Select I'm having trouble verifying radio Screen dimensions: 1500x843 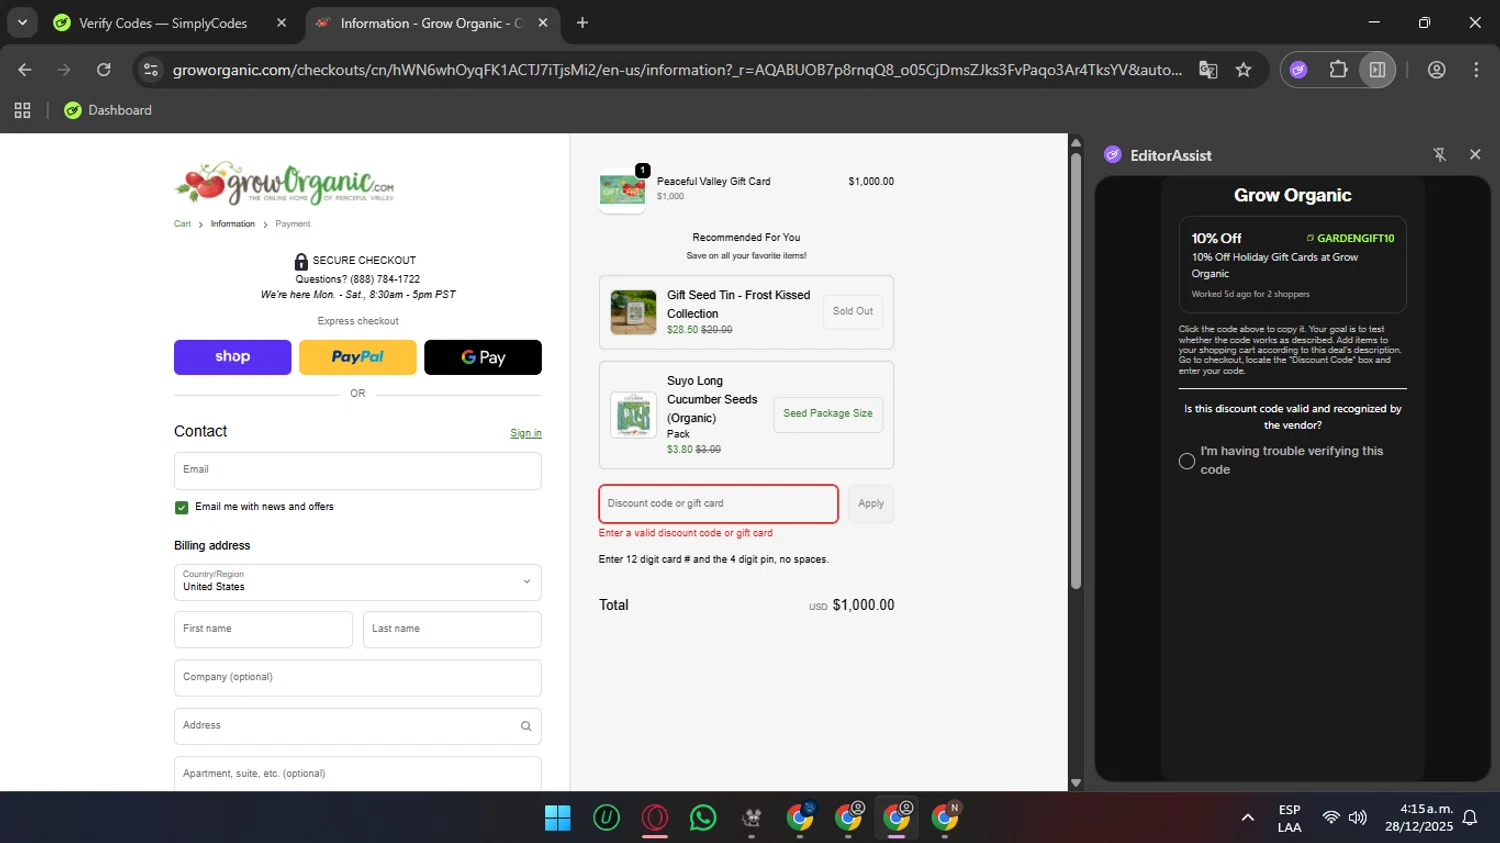pyautogui.click(x=1187, y=461)
